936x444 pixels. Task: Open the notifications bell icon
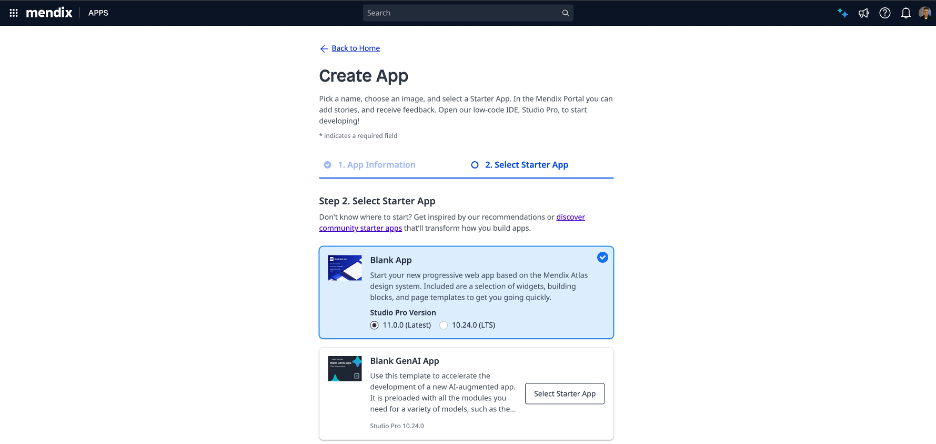(x=906, y=13)
